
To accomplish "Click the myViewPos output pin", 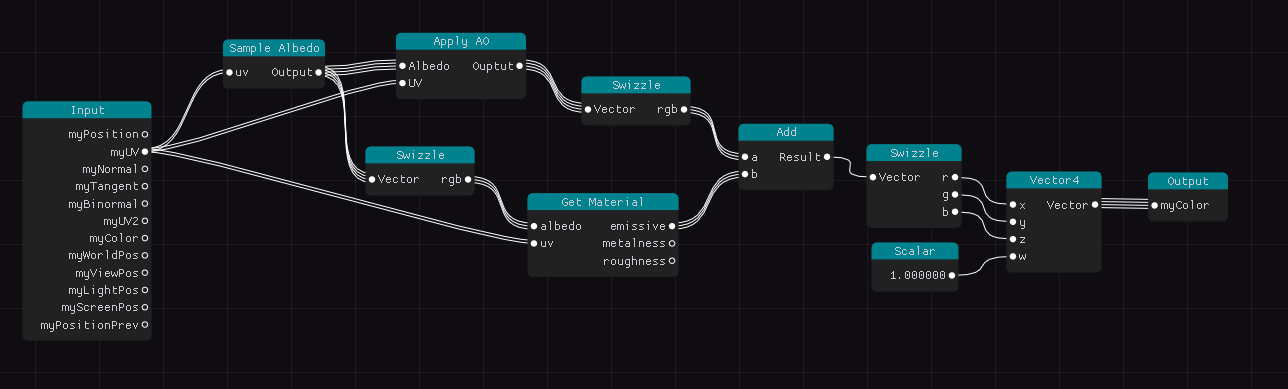I will pos(145,273).
